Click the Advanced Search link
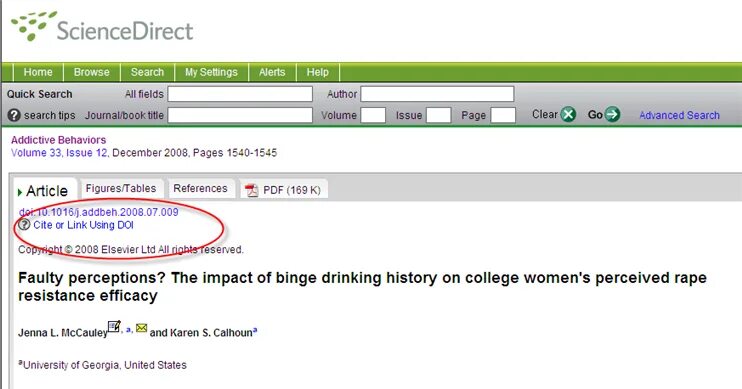The width and height of the screenshot is (742, 389). 679,115
